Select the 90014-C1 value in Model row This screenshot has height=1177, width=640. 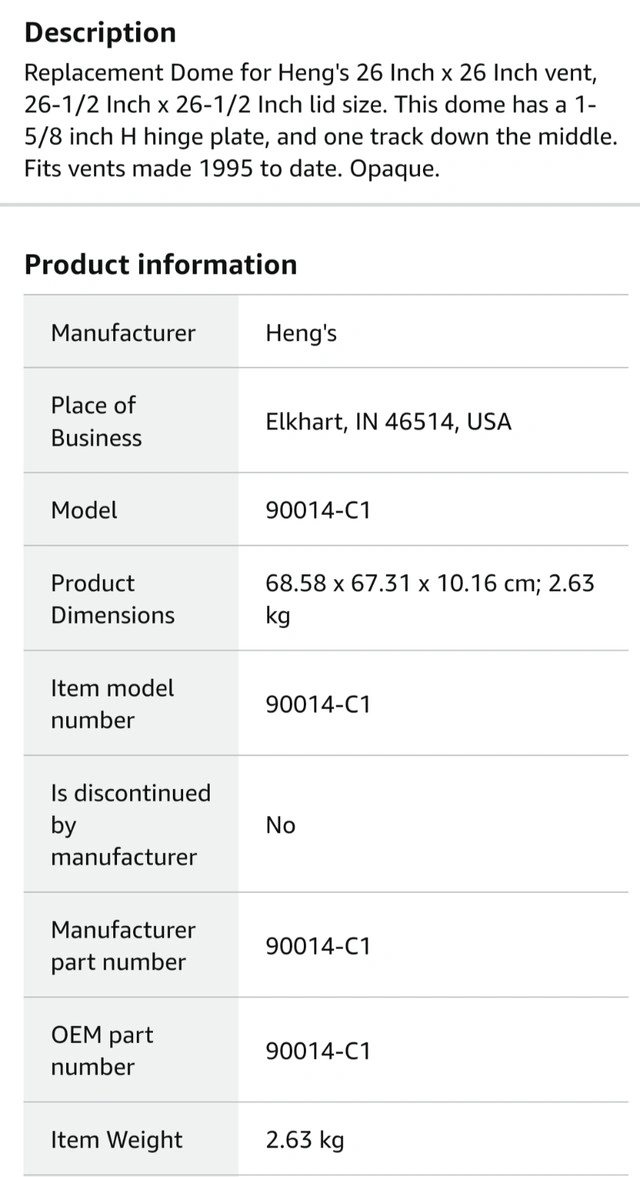coord(318,509)
